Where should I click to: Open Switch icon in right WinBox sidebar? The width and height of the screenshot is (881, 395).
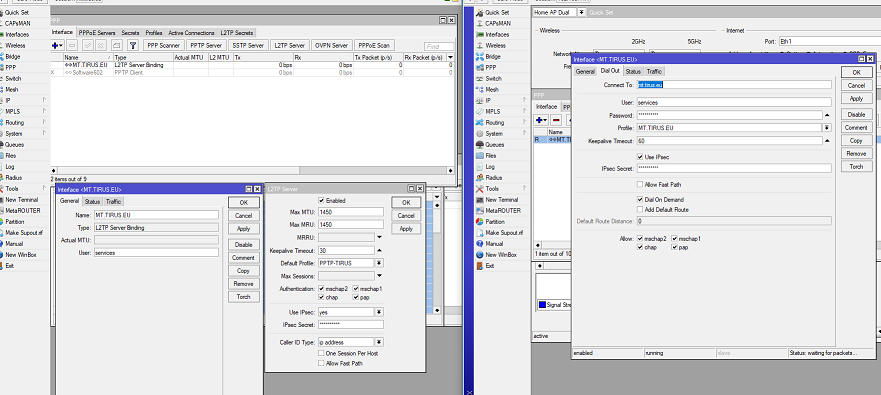pyautogui.click(x=479, y=79)
